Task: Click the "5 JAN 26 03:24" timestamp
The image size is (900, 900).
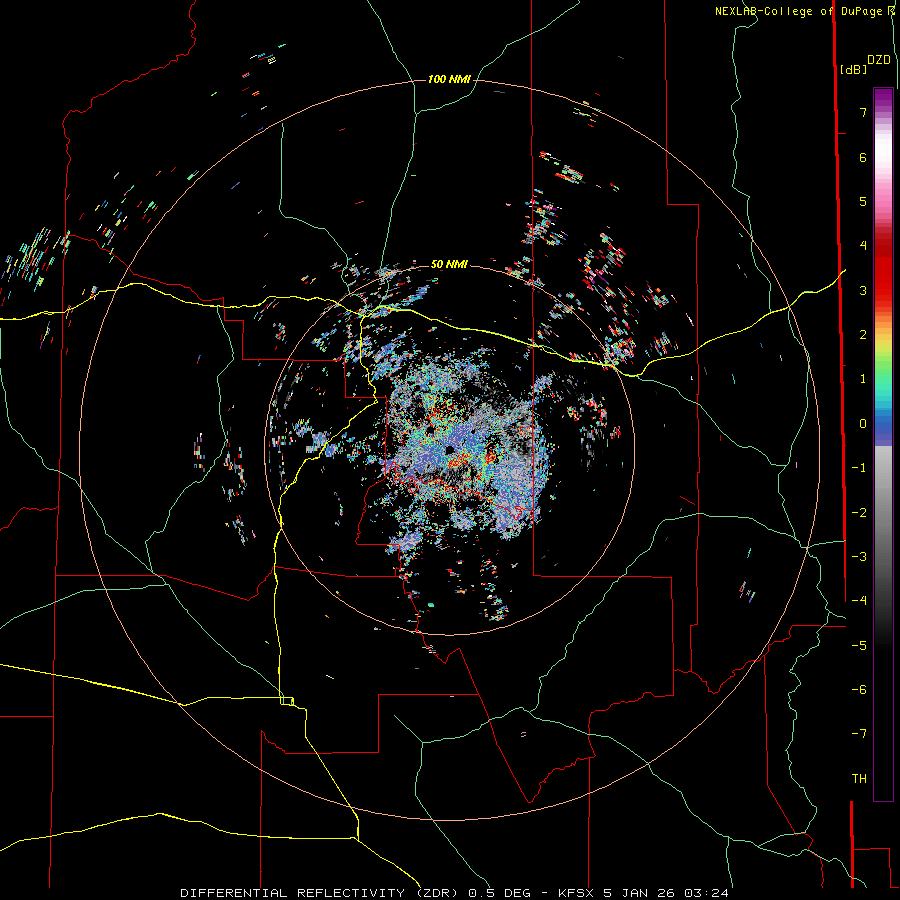Action: click(666, 893)
